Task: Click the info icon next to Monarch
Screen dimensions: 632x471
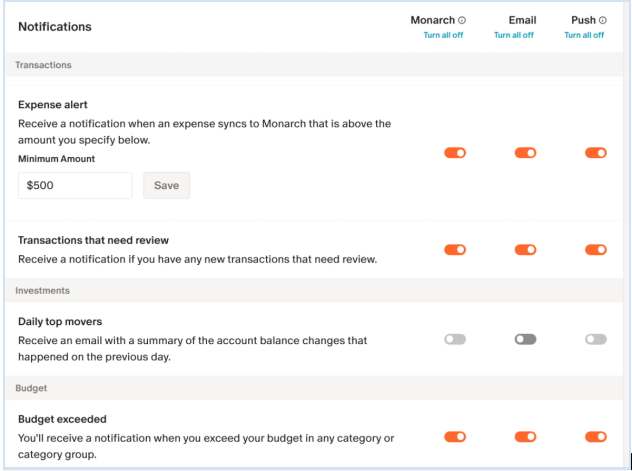Action: (x=462, y=20)
